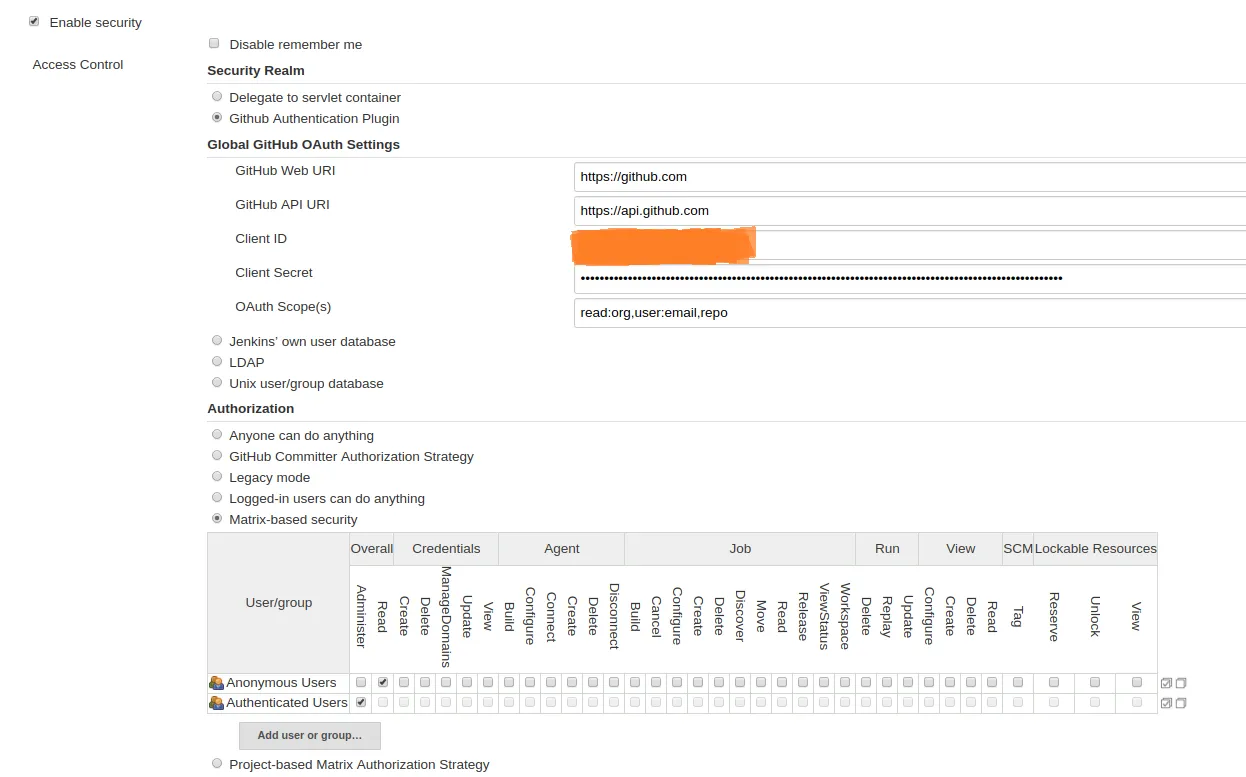Click the user icon beside Authenticated Users
The image size is (1246, 777).
[216, 703]
